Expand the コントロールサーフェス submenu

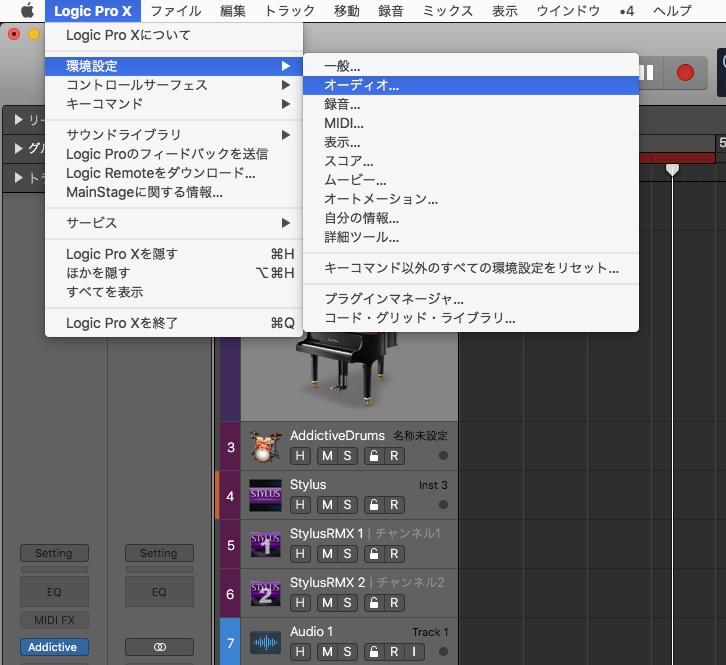[x=174, y=85]
